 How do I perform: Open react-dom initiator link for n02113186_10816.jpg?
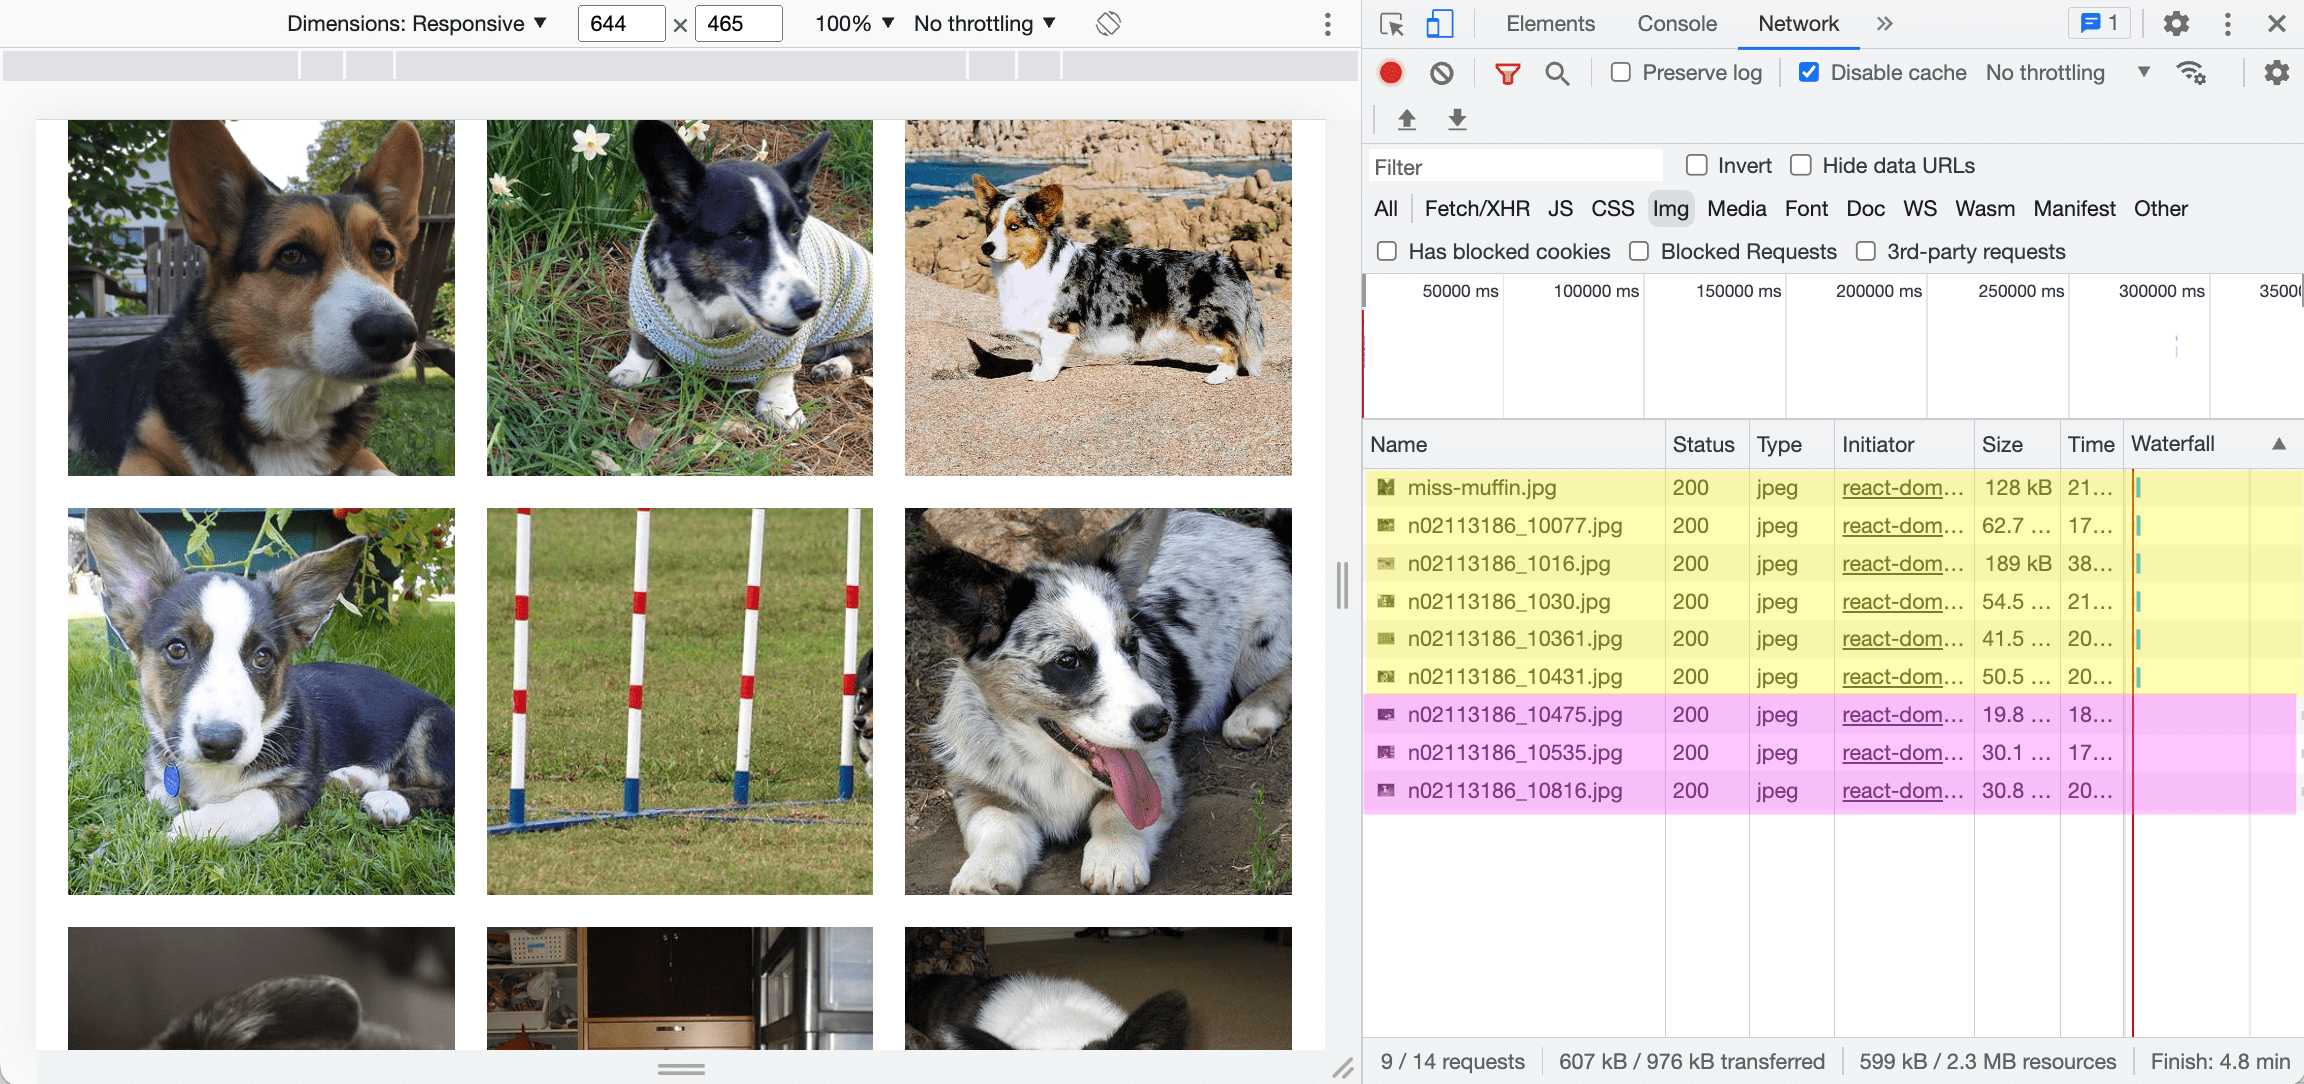pyautogui.click(x=1903, y=791)
